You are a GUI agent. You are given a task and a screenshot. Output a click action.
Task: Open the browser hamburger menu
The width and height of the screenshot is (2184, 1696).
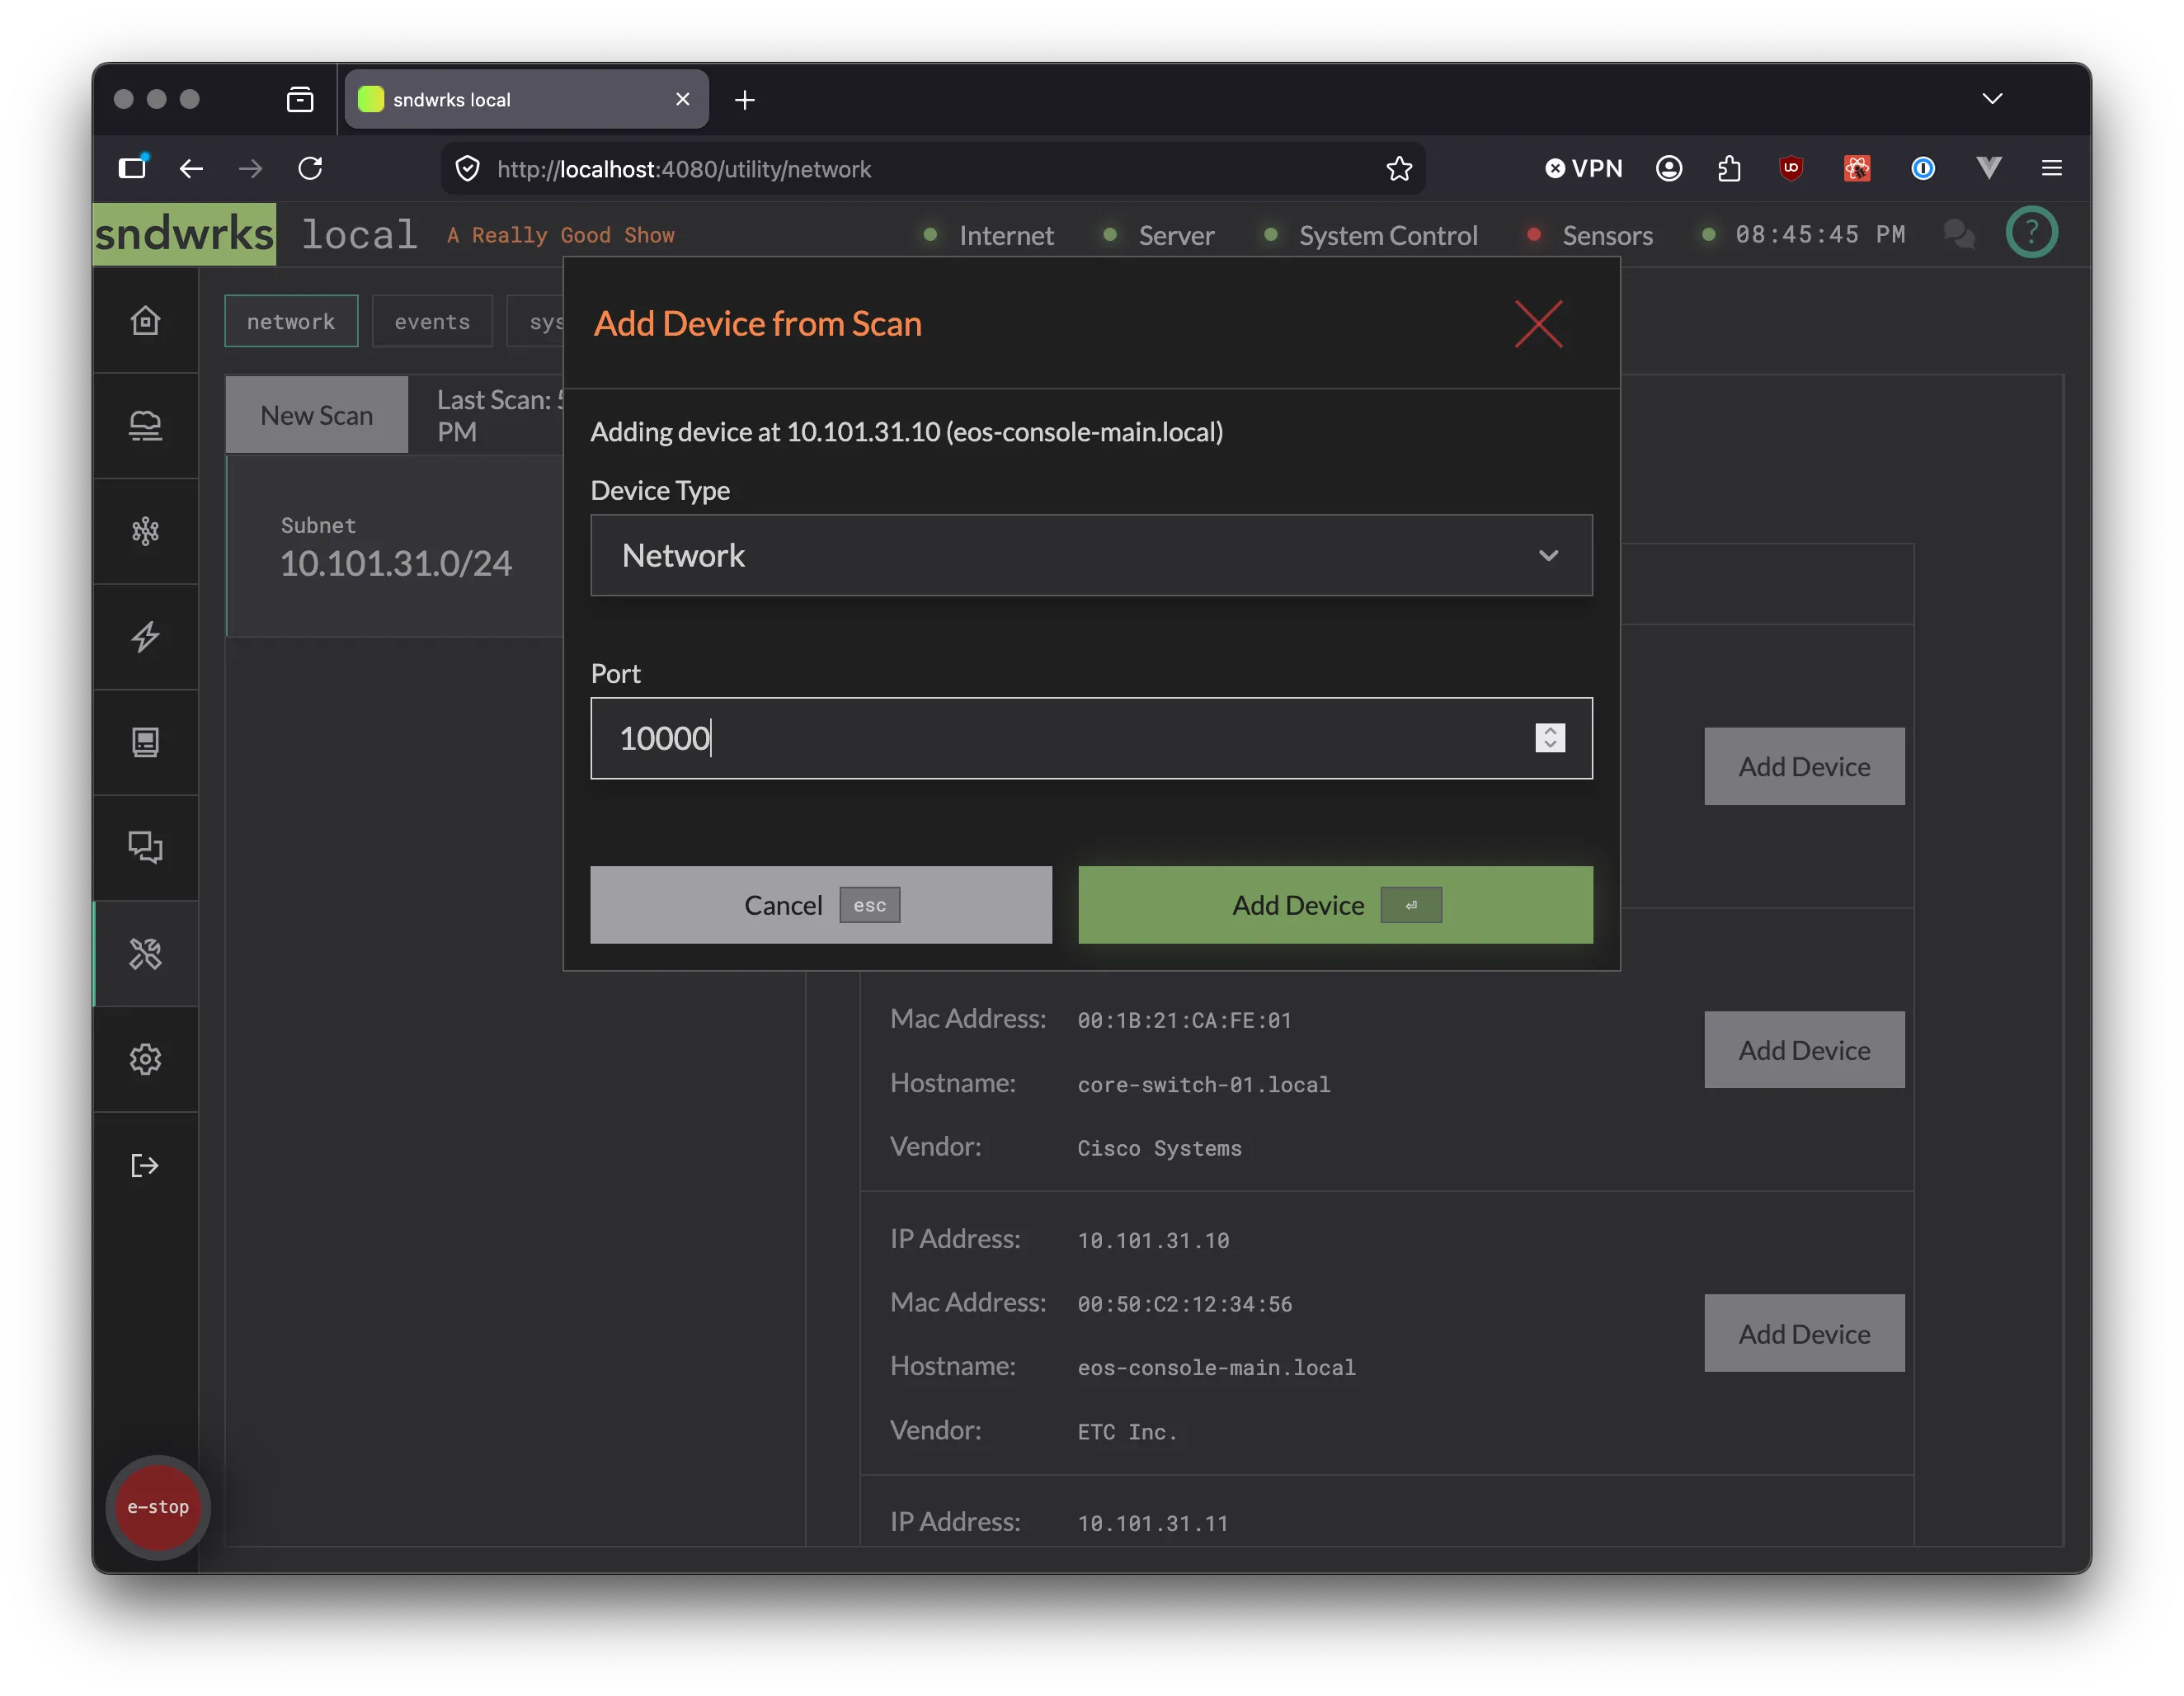tap(2051, 168)
